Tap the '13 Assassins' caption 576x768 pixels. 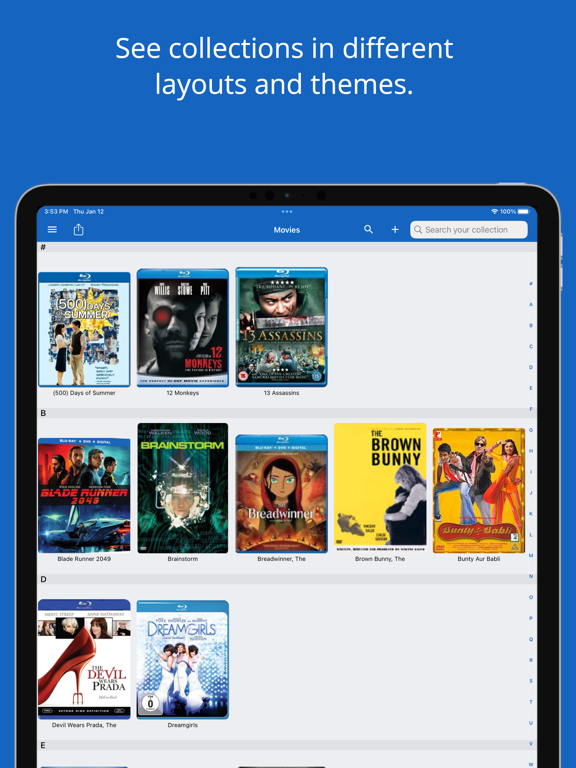pos(282,393)
